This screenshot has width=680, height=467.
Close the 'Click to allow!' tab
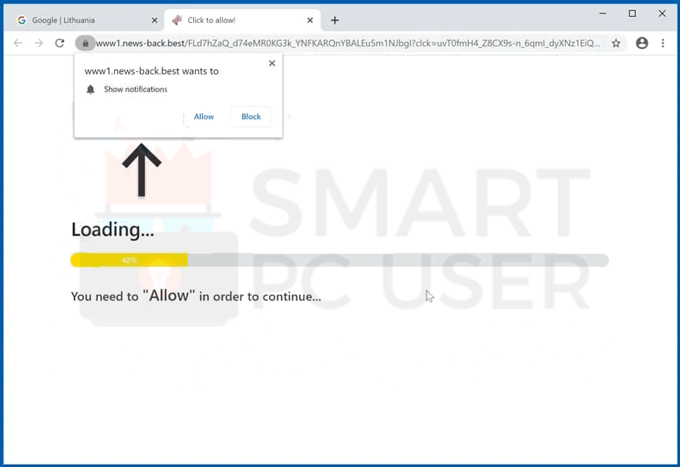pyautogui.click(x=310, y=20)
